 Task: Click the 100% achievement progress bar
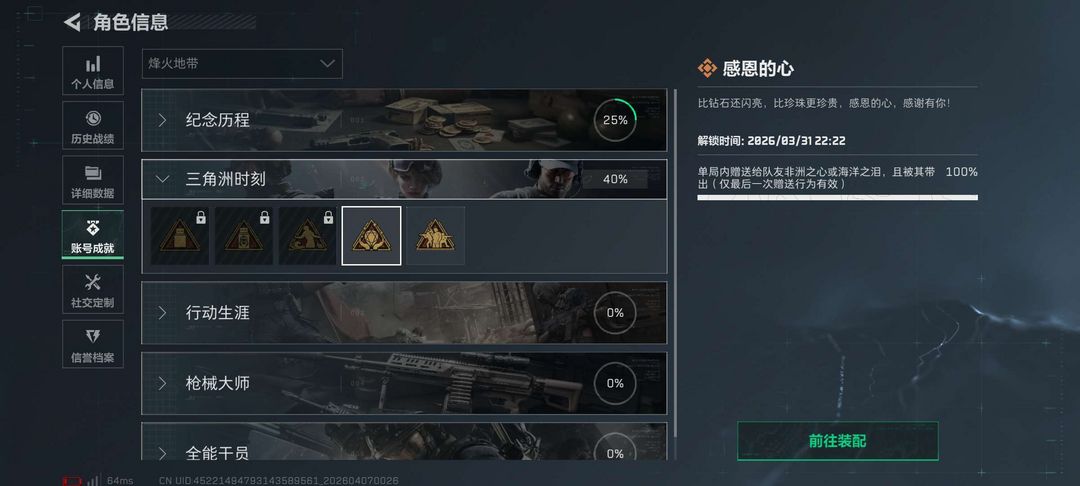pyautogui.click(x=838, y=198)
